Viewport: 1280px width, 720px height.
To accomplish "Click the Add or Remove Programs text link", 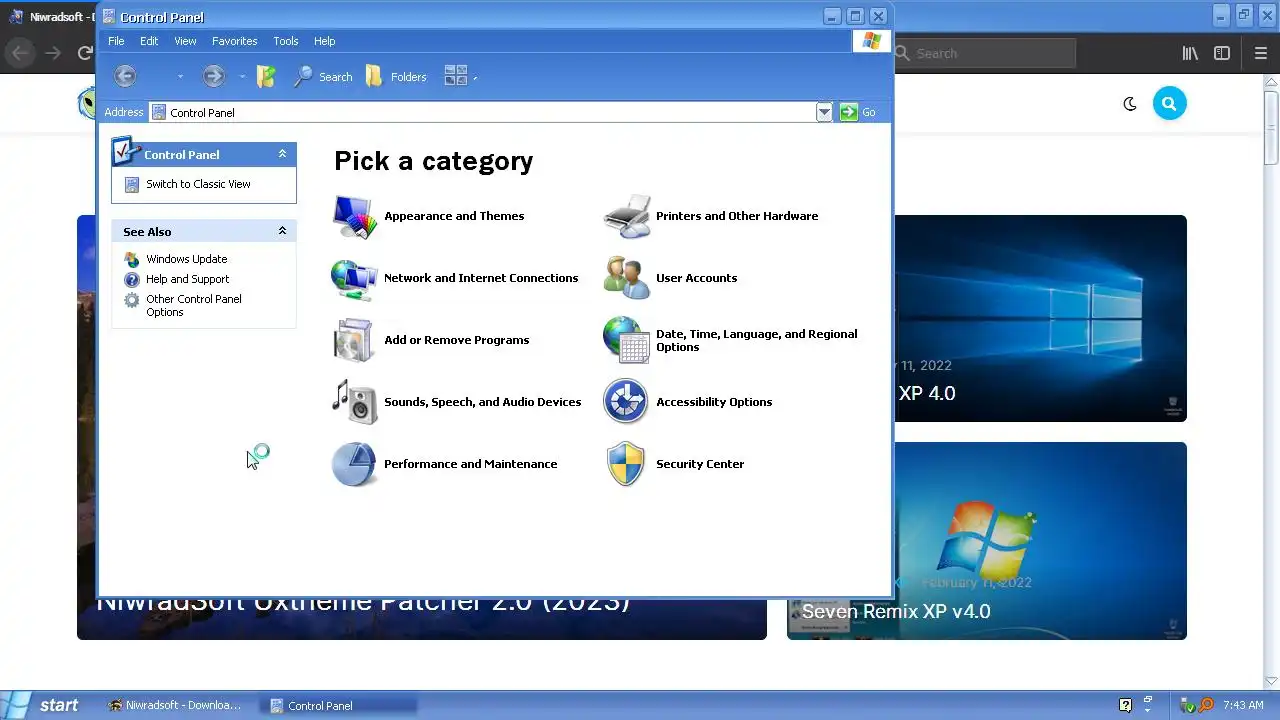I will [x=457, y=341].
